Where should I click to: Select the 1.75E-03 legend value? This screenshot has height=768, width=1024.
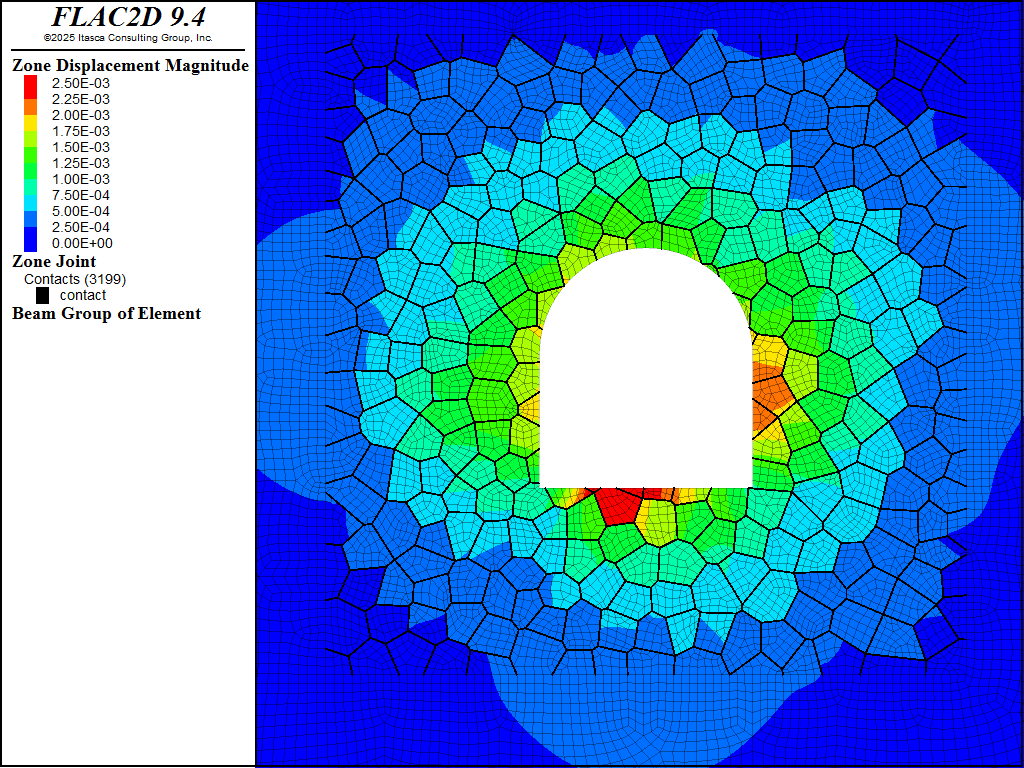pyautogui.click(x=81, y=131)
